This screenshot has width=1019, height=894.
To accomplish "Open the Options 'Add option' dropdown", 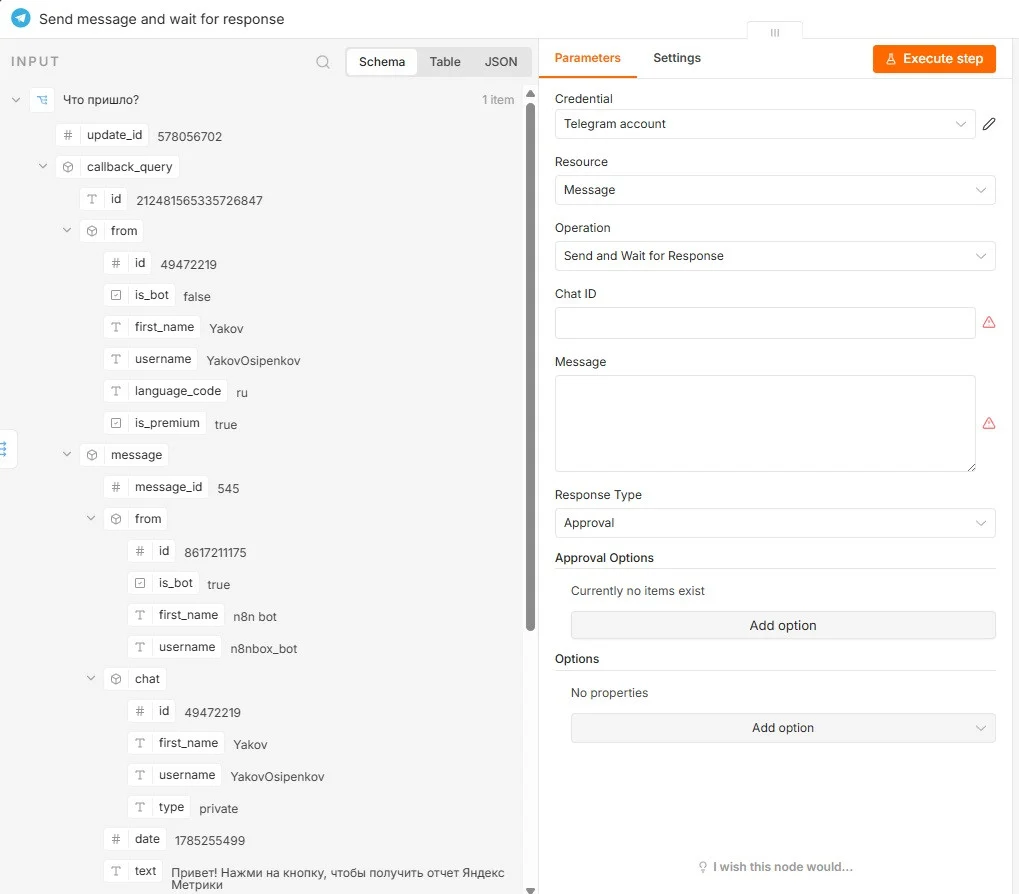I will (x=782, y=728).
